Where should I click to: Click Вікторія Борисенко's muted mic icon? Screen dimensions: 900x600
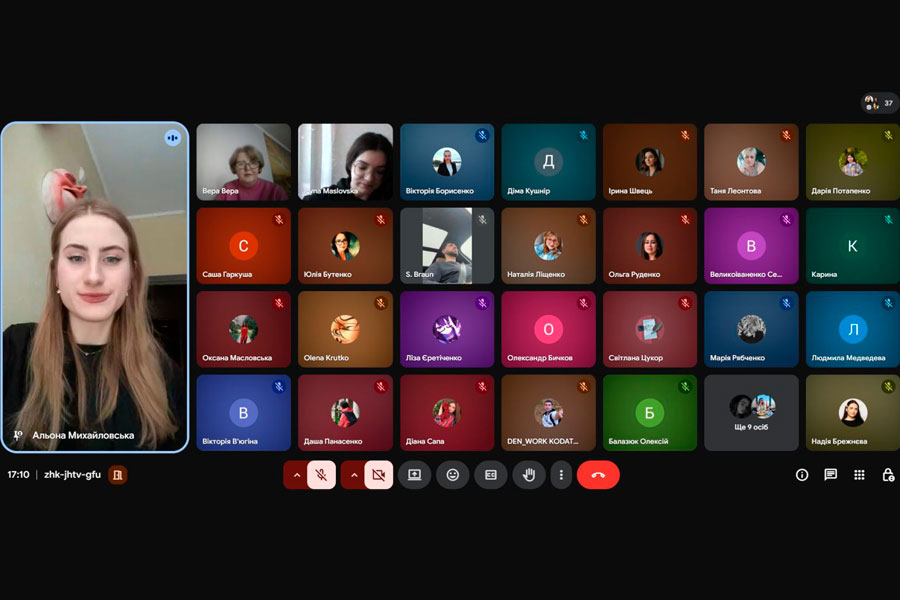(x=482, y=136)
